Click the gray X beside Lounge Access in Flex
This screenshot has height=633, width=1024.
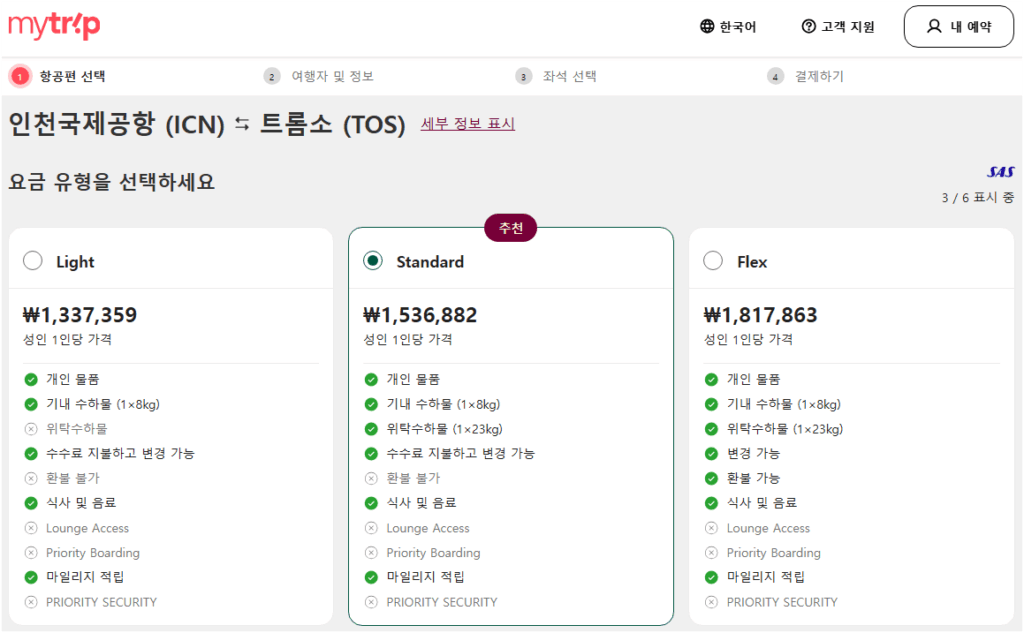[x=712, y=528]
